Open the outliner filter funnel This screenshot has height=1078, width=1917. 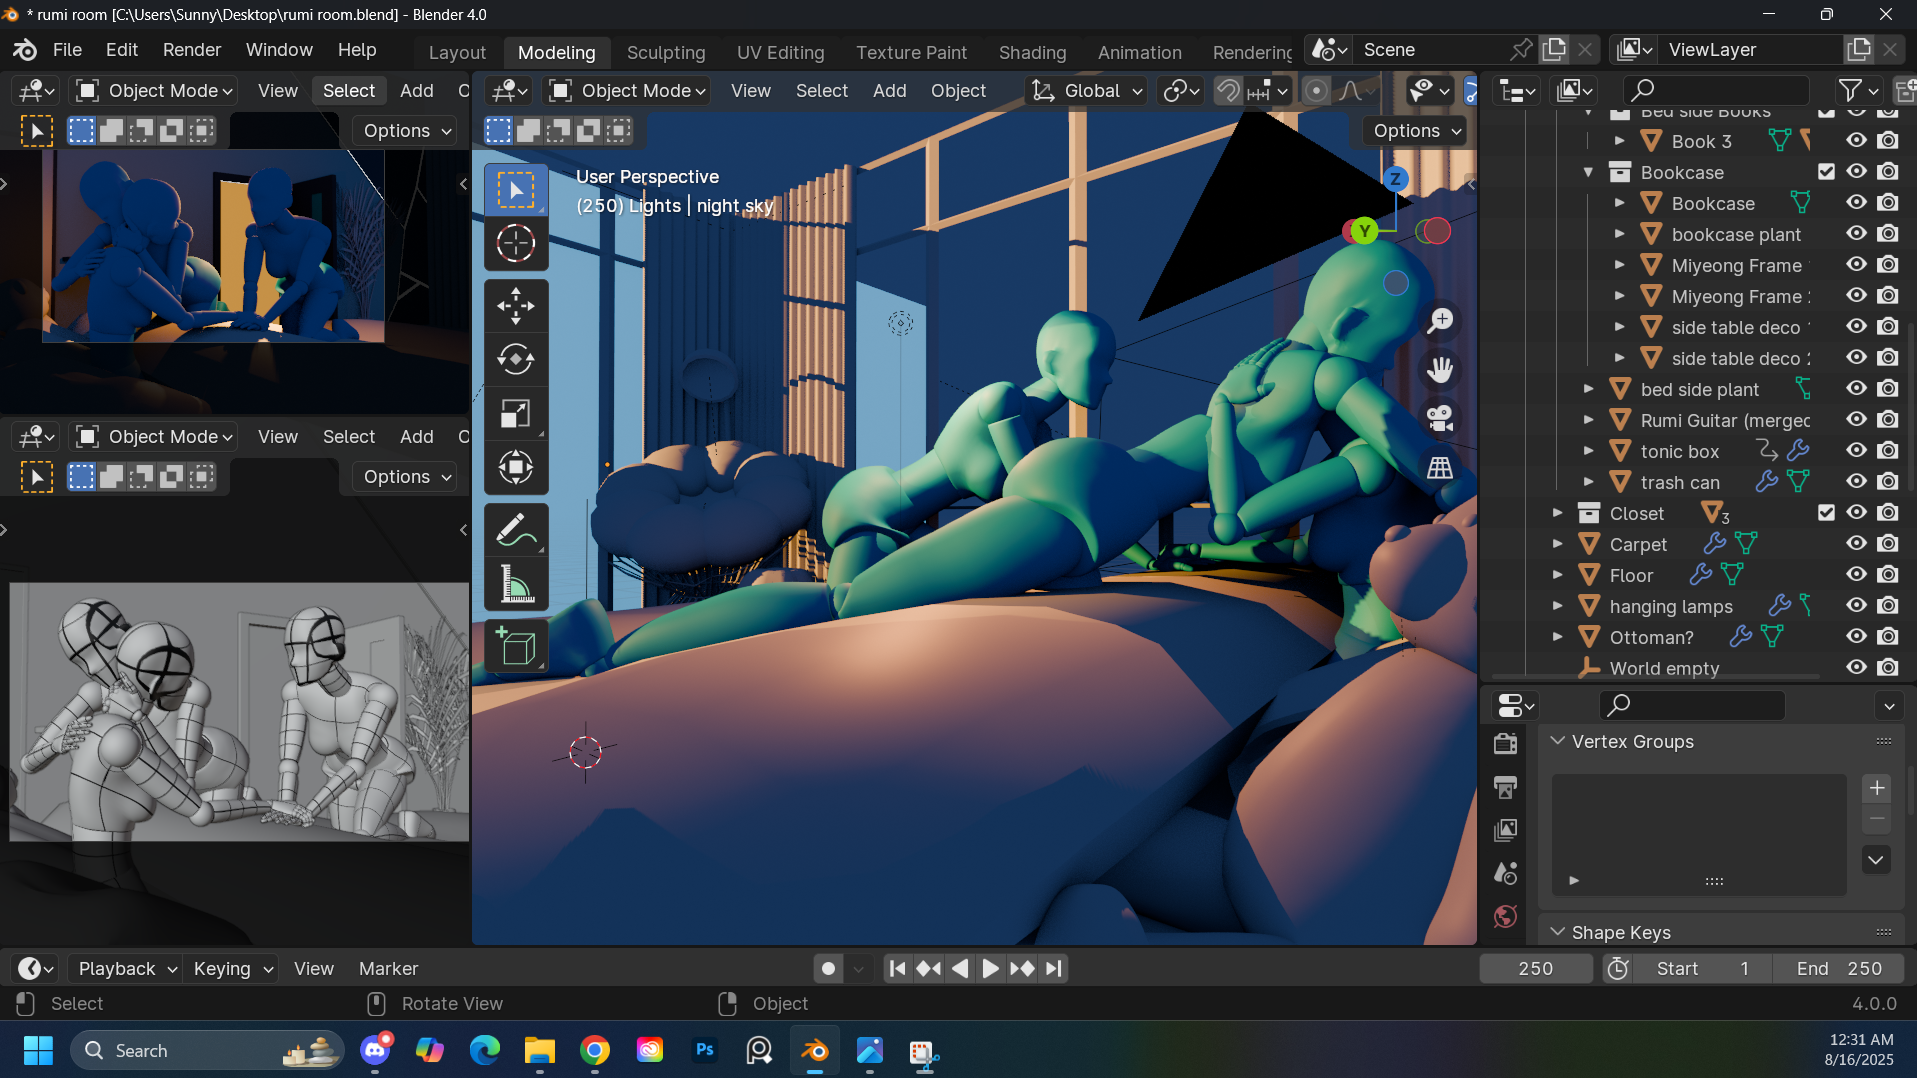point(1859,91)
